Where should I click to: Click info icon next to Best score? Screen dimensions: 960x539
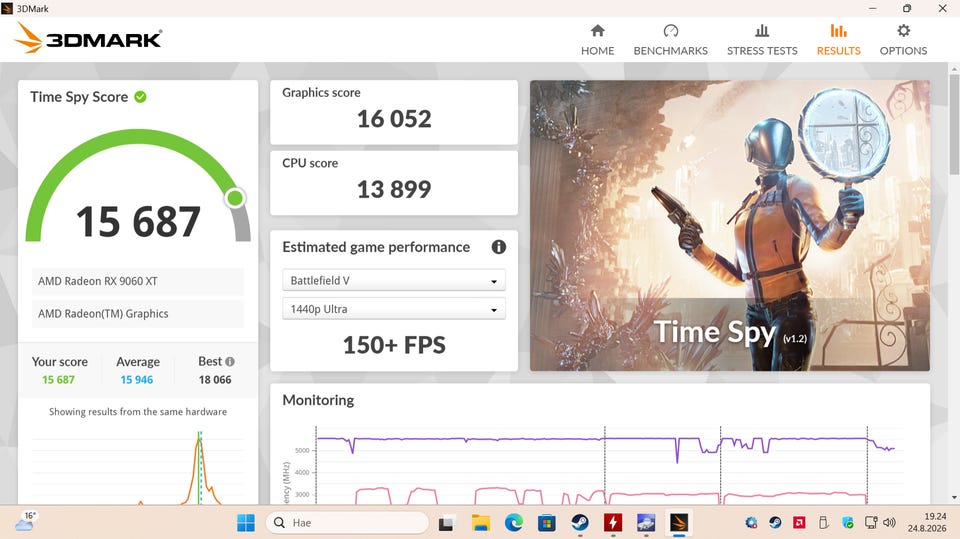(x=230, y=361)
